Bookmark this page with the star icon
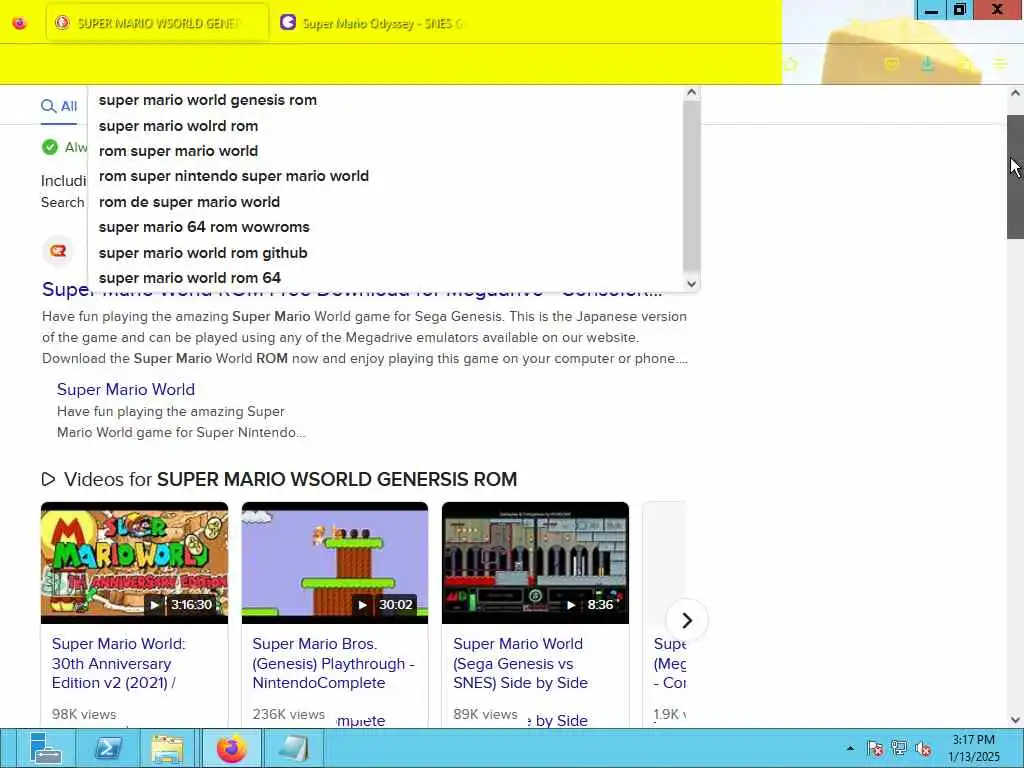This screenshot has height=768, width=1024. pyautogui.click(x=791, y=64)
